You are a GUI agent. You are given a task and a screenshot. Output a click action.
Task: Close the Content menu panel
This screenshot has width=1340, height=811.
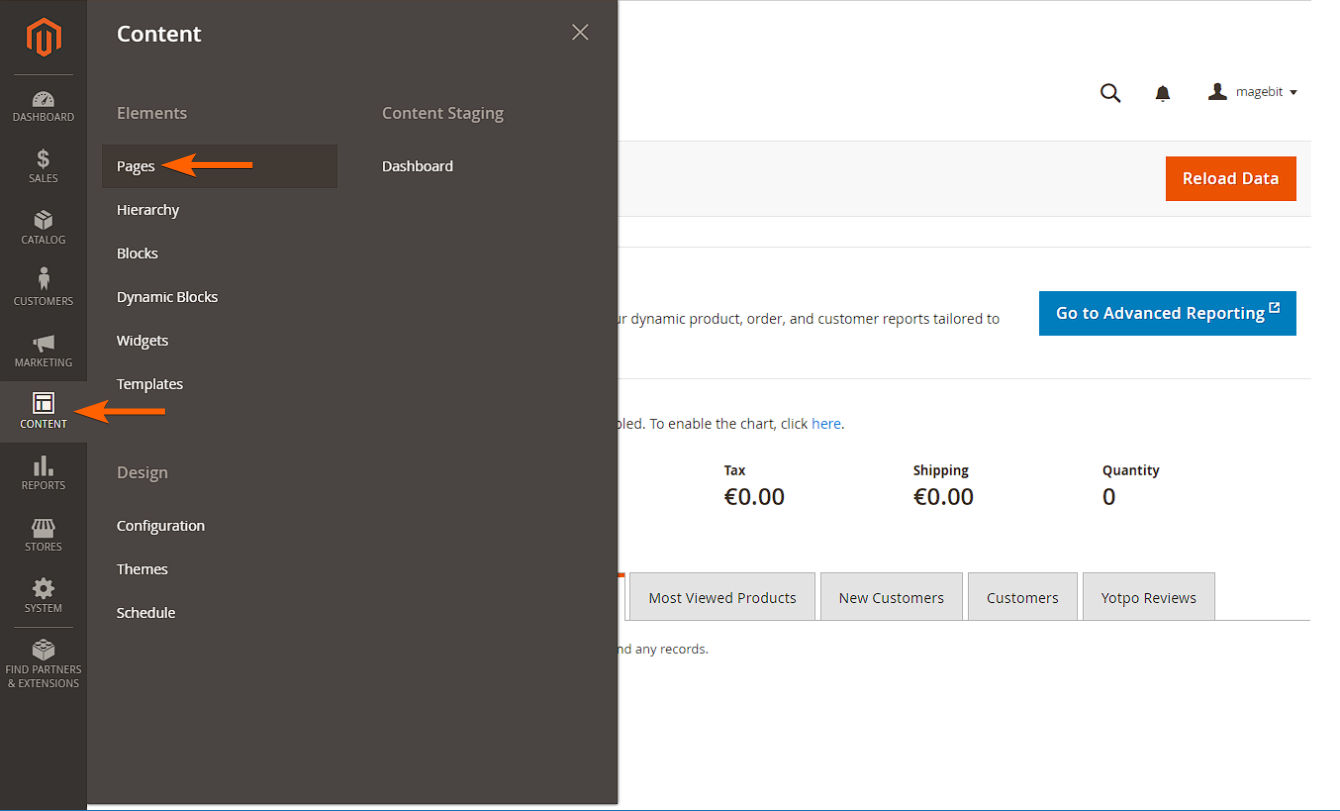580,32
